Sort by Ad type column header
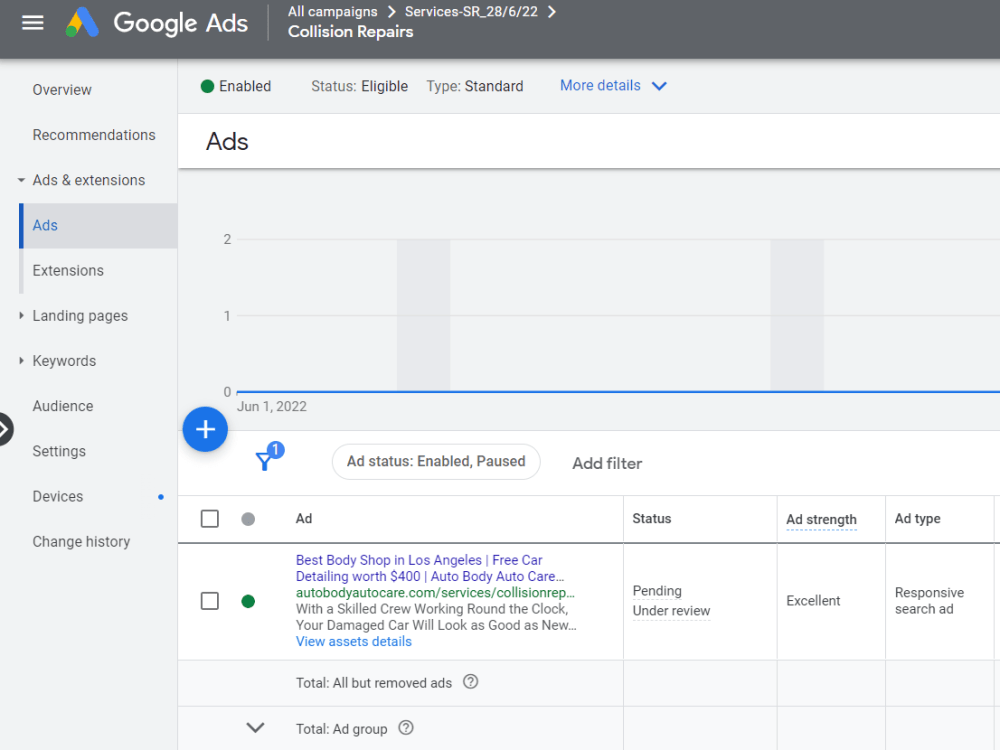This screenshot has height=750, width=1000. [917, 518]
